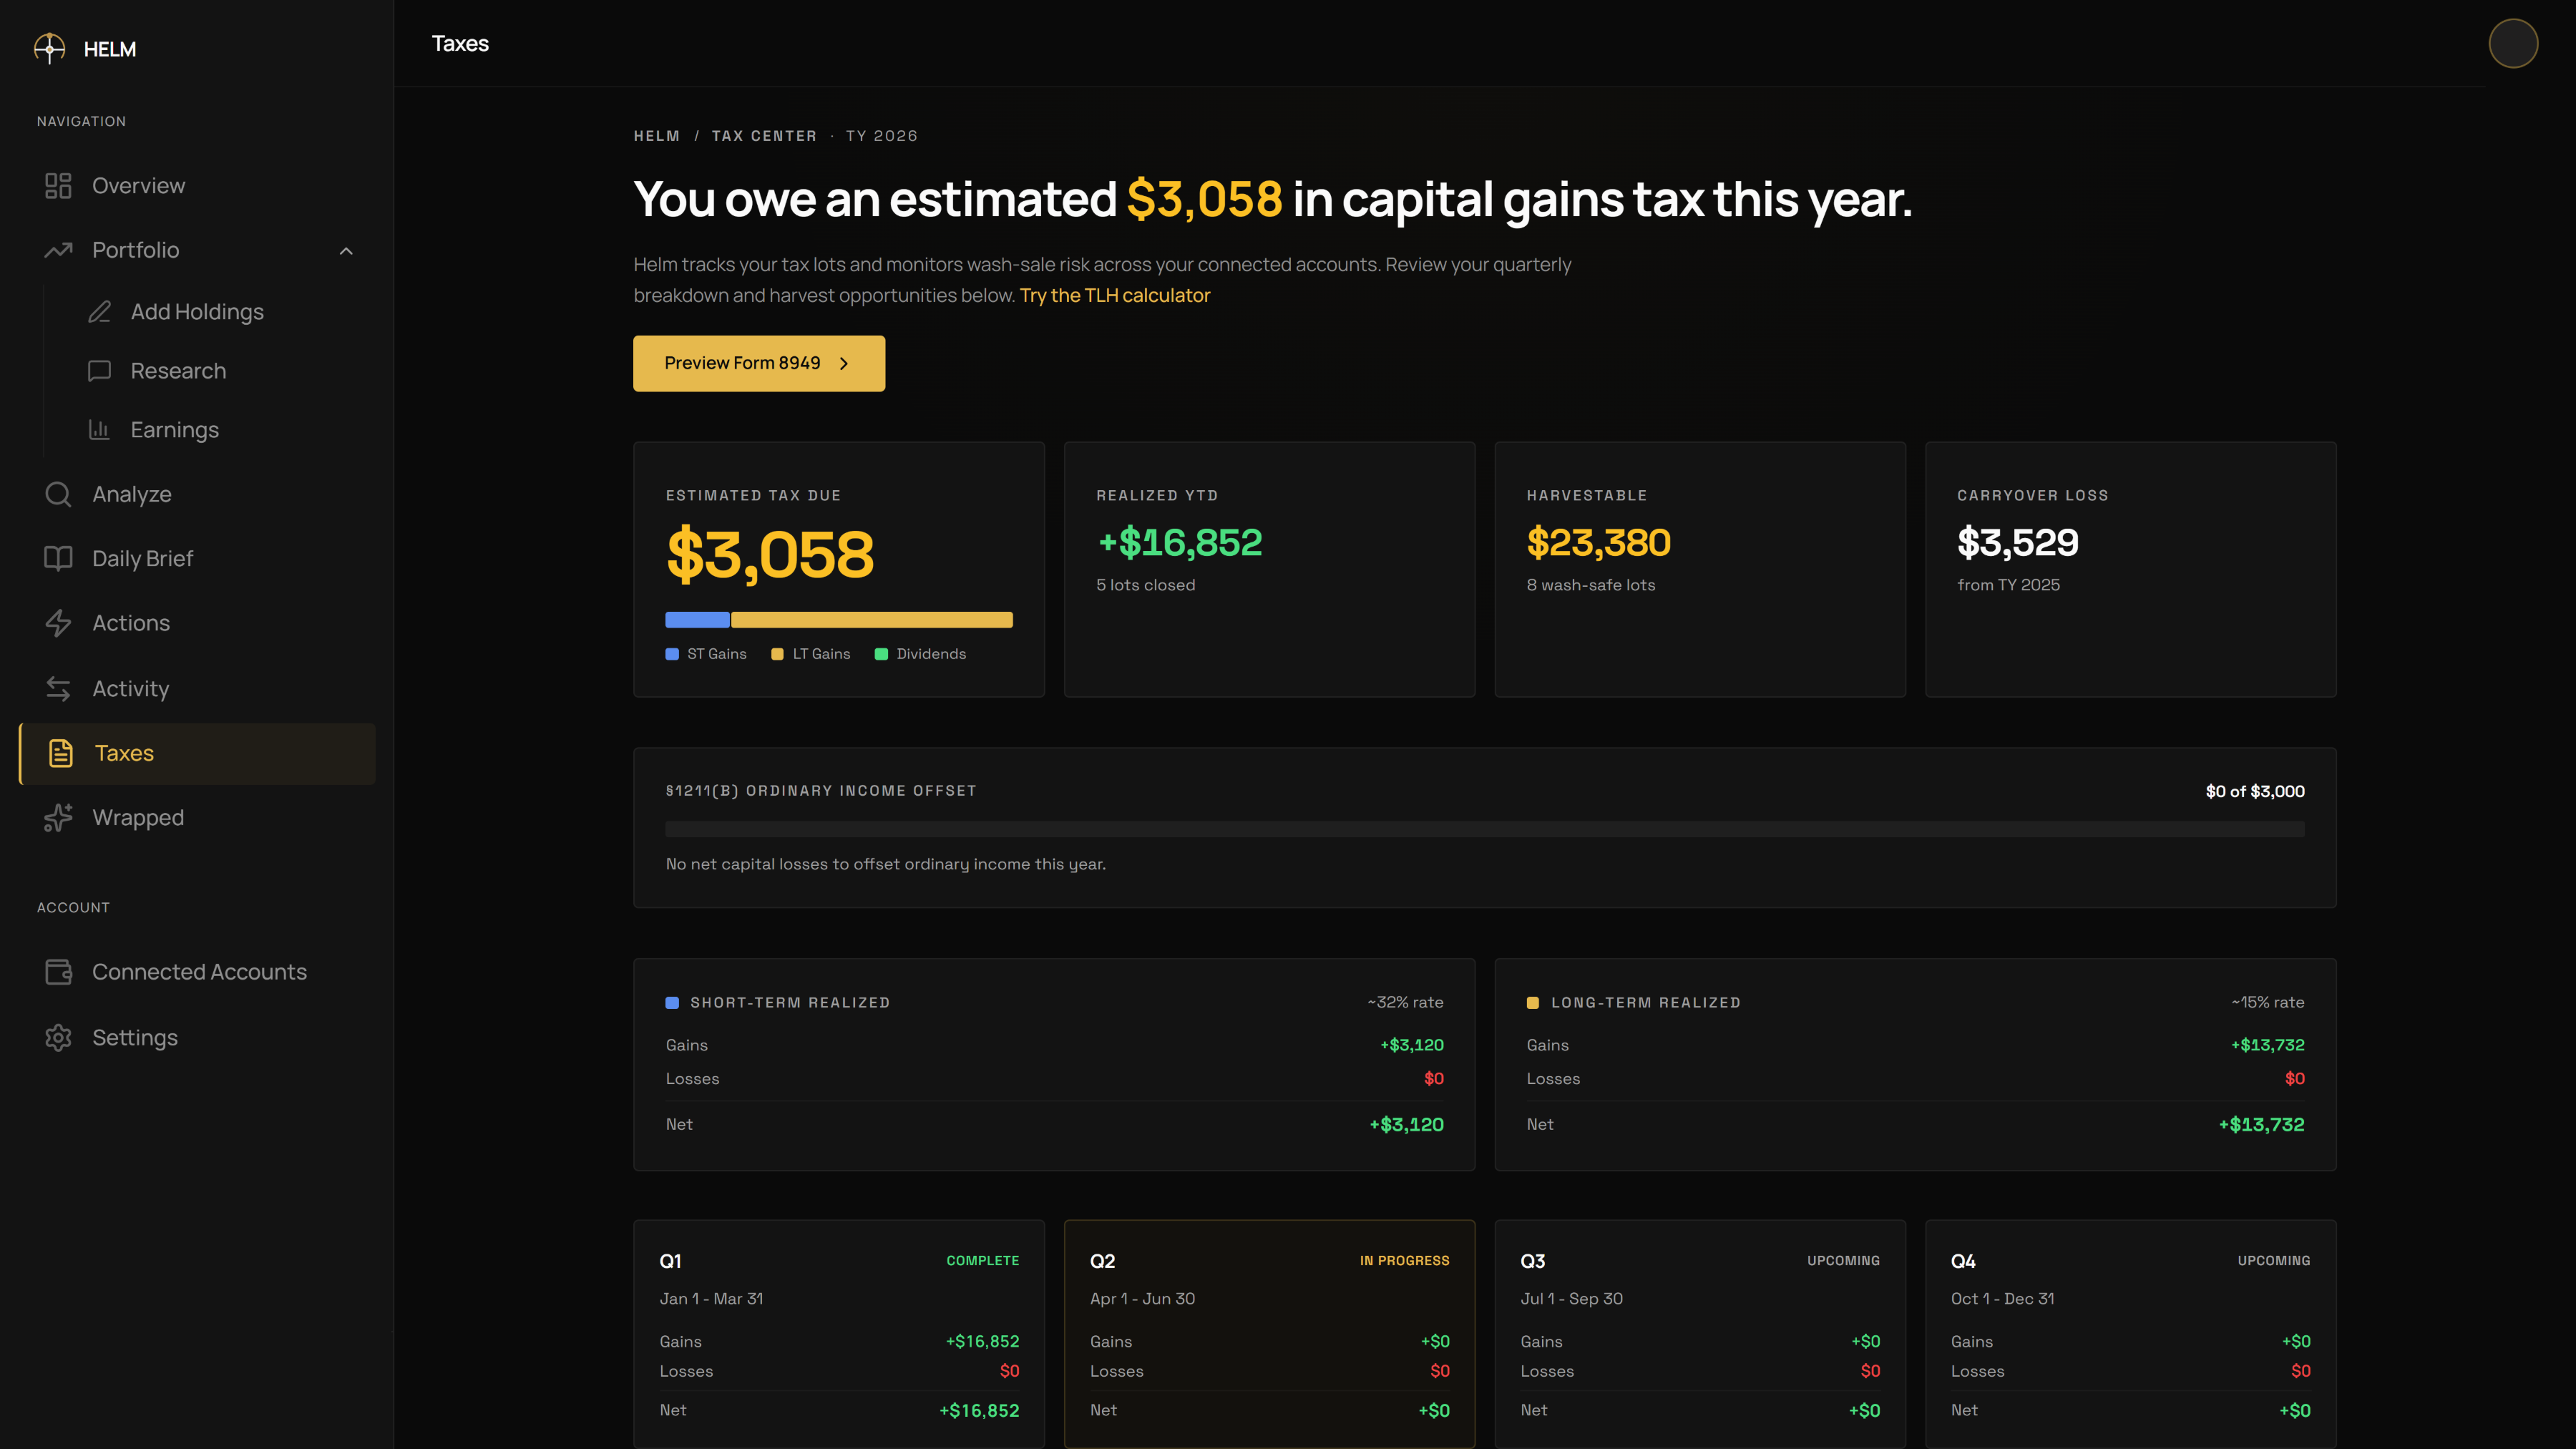Click Long-Term Realized yellow square marker
Screen dimensions: 2576x1449
(1533, 1003)
